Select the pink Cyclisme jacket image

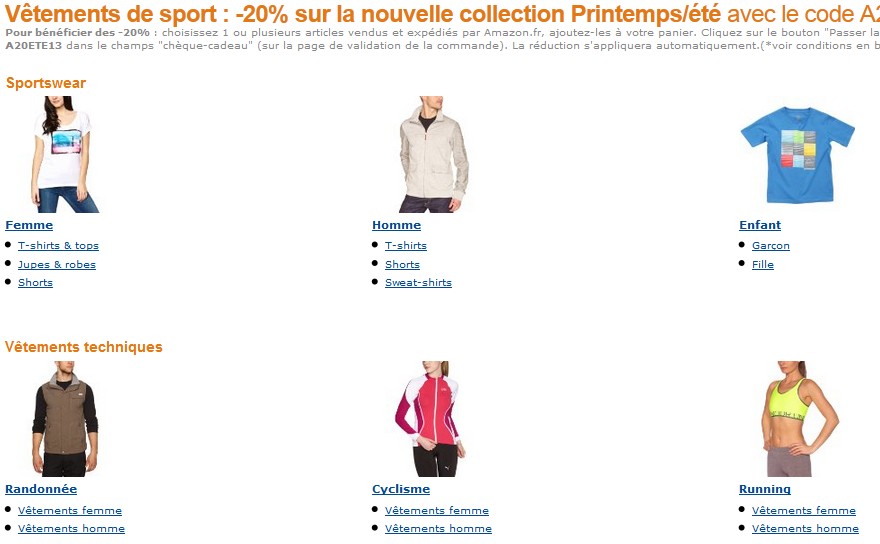point(429,419)
